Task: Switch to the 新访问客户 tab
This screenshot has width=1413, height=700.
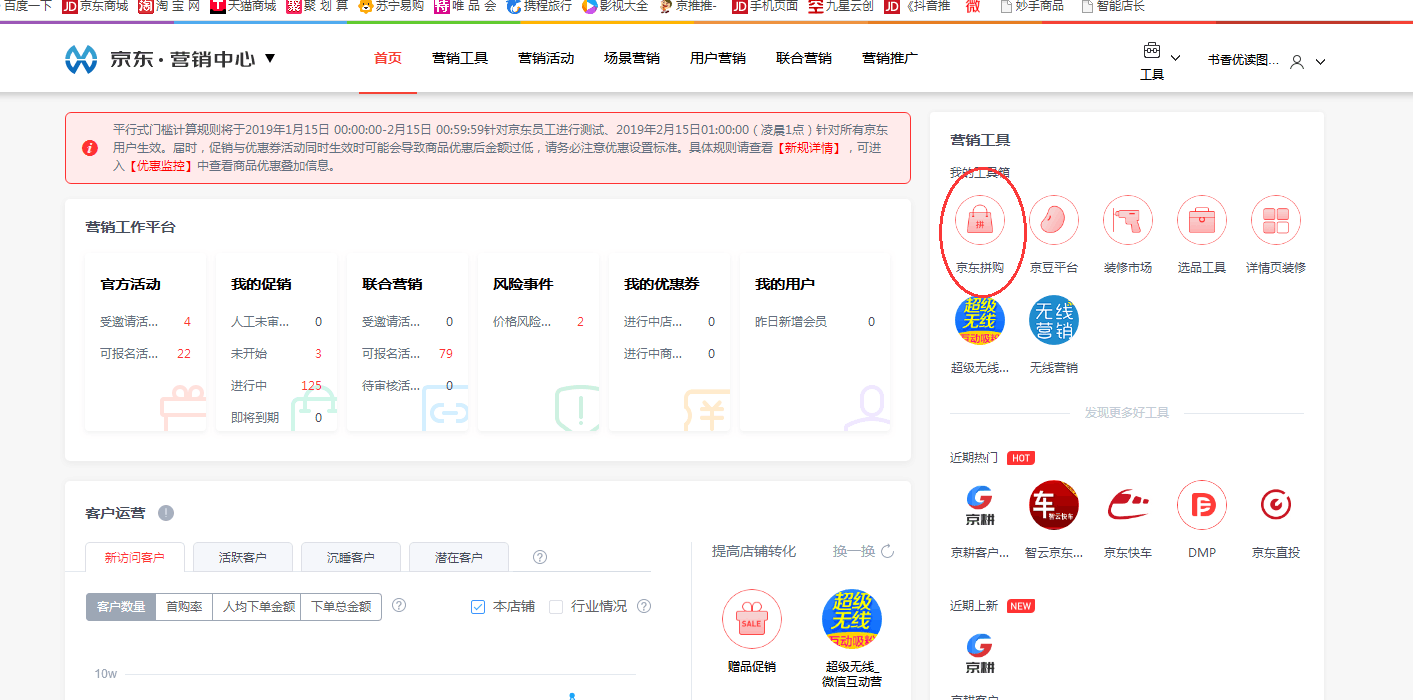Action: click(135, 557)
